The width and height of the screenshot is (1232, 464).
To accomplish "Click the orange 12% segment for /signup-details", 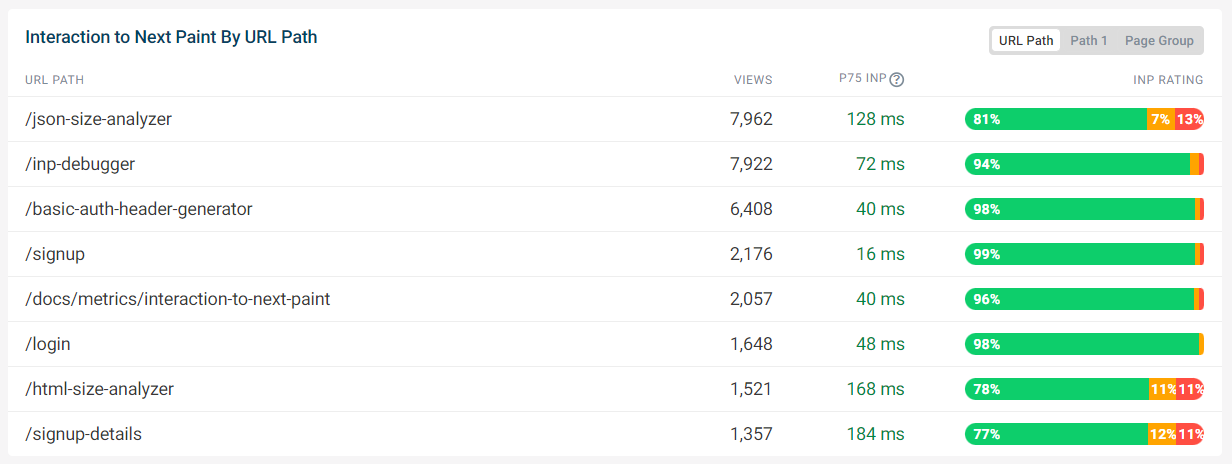I will [1162, 434].
